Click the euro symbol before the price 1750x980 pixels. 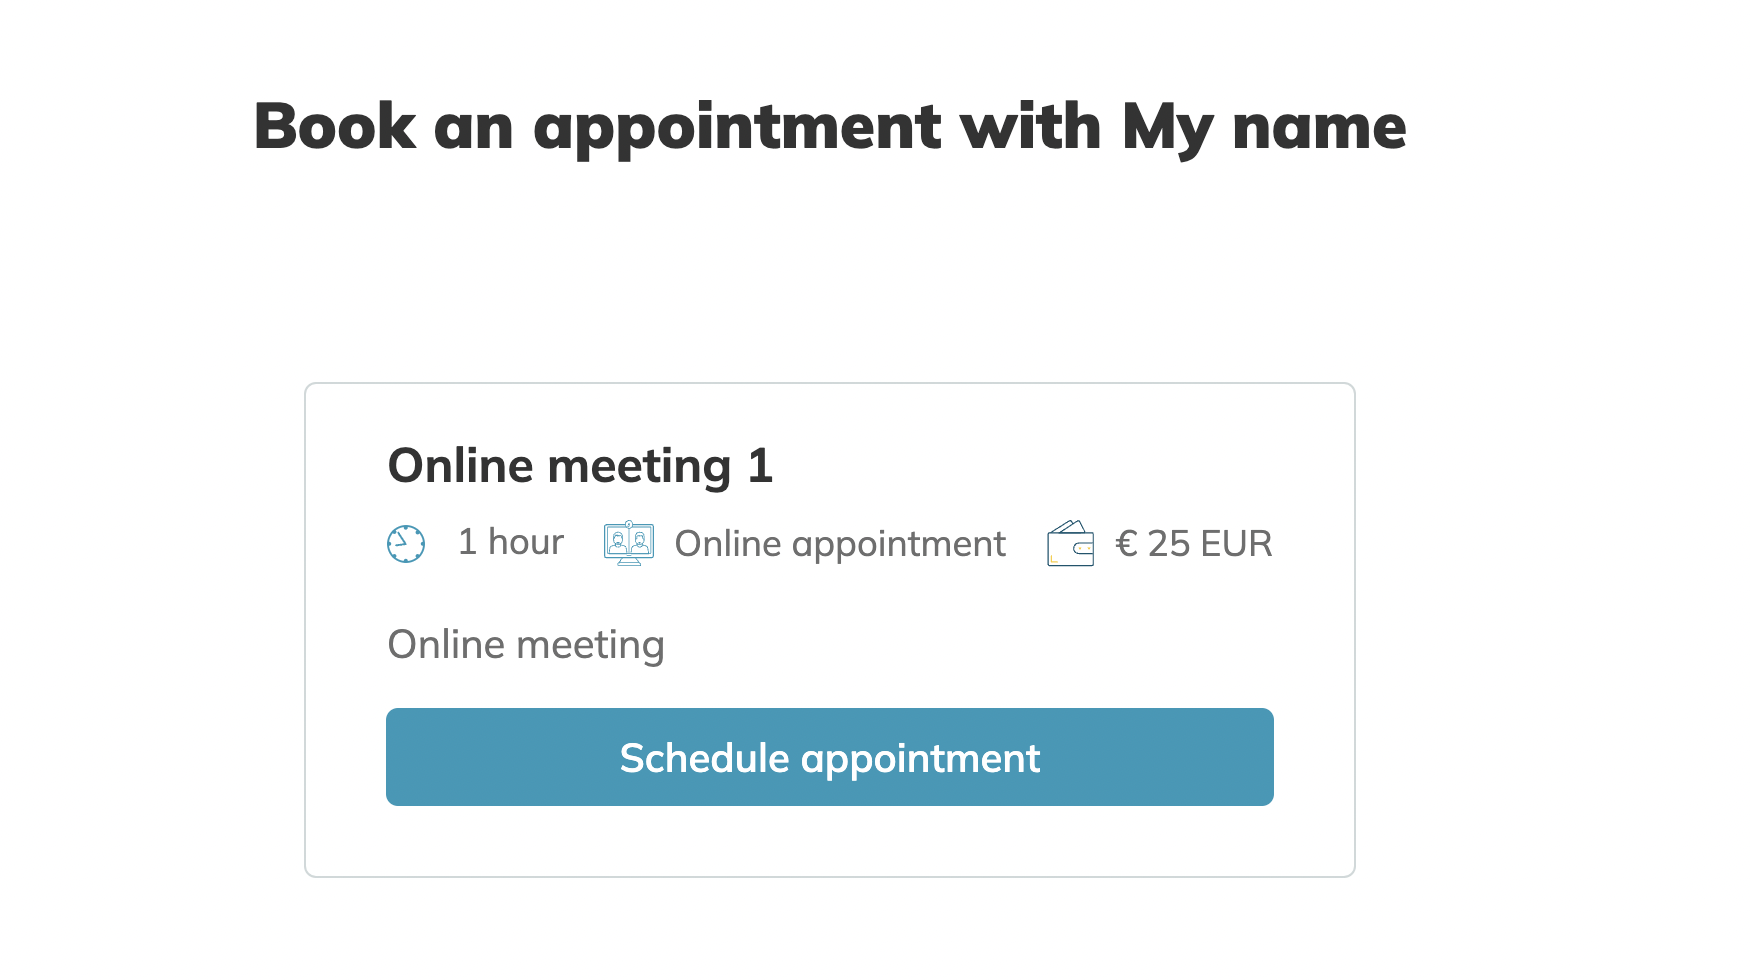point(1126,544)
